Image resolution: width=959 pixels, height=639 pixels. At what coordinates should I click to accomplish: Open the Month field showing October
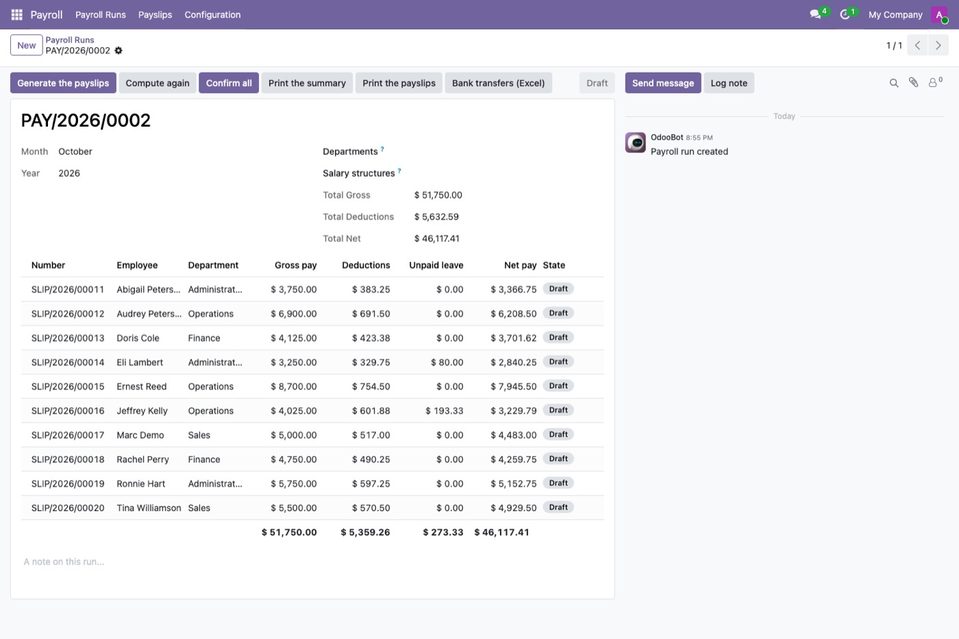pyautogui.click(x=75, y=152)
